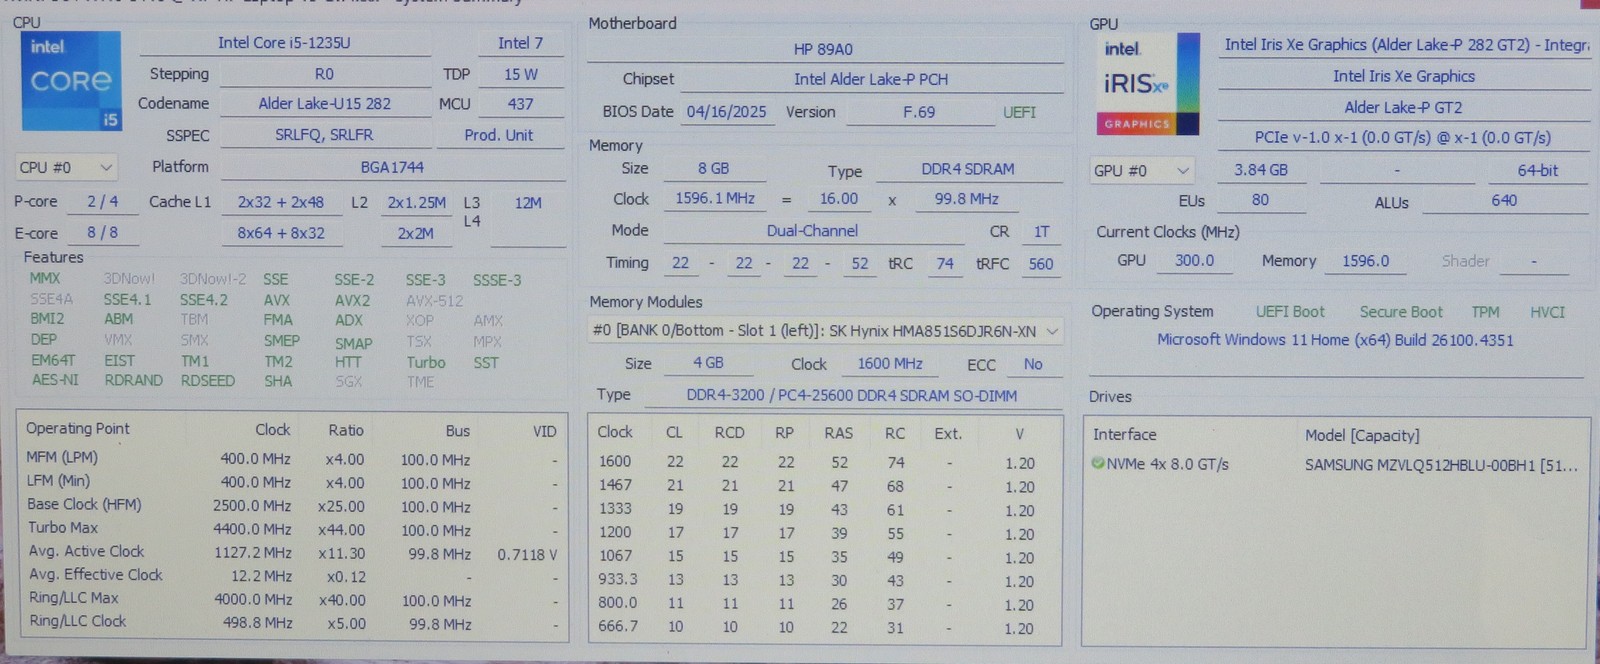
Task: Click the L2 cache value 2x1.25M
Action: (x=416, y=202)
